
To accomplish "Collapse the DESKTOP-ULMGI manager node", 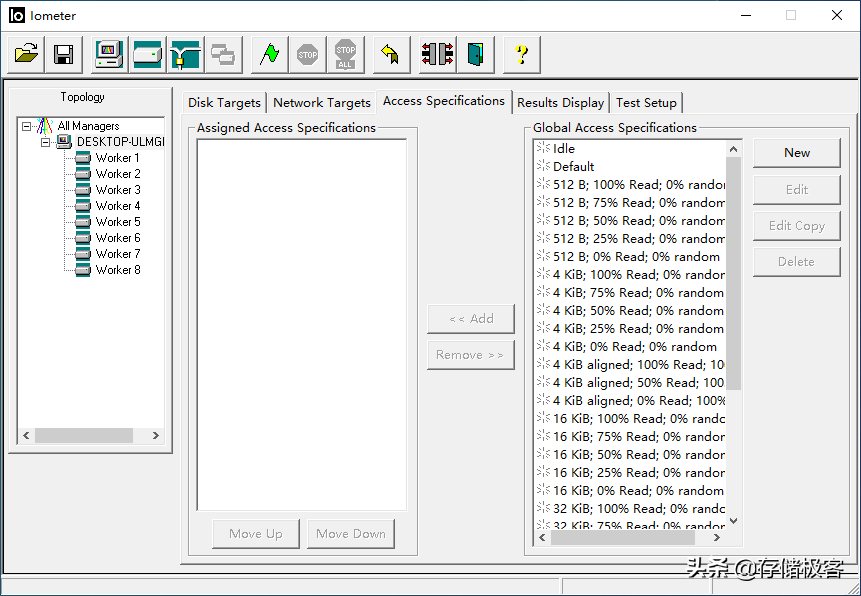I will point(45,142).
